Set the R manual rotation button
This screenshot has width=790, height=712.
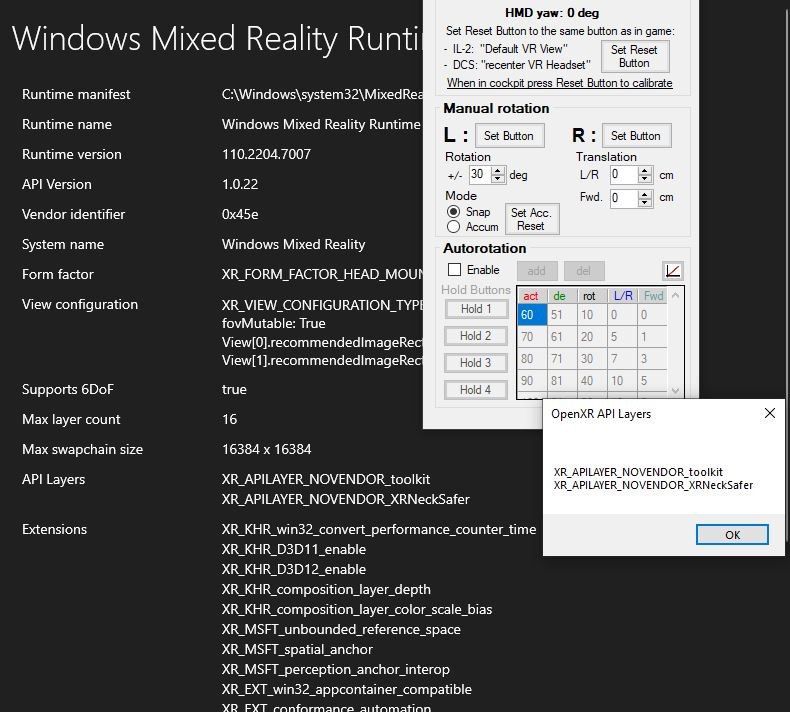[x=636, y=136]
